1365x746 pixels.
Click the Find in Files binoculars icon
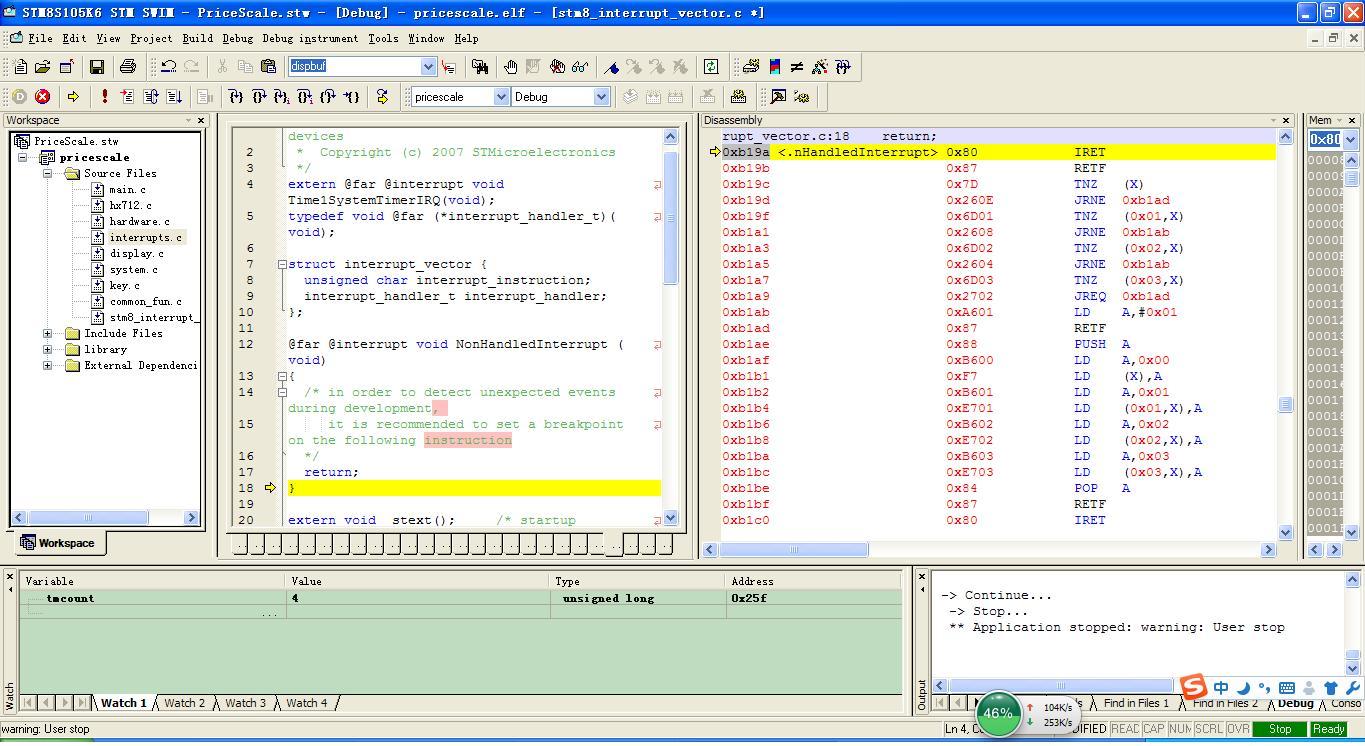click(480, 67)
